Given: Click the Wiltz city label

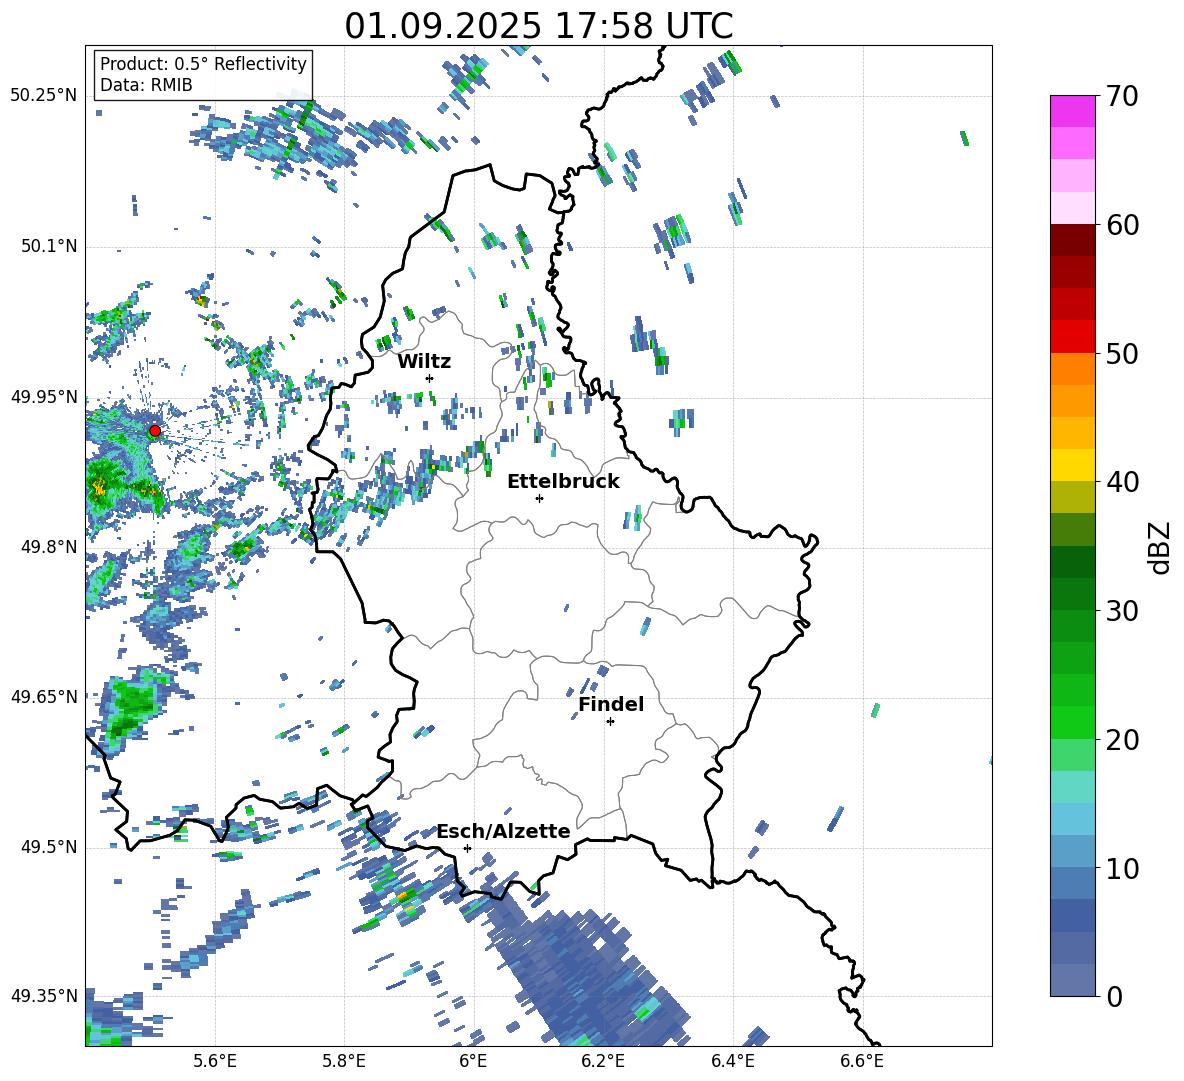Looking at the screenshot, I should (x=424, y=362).
